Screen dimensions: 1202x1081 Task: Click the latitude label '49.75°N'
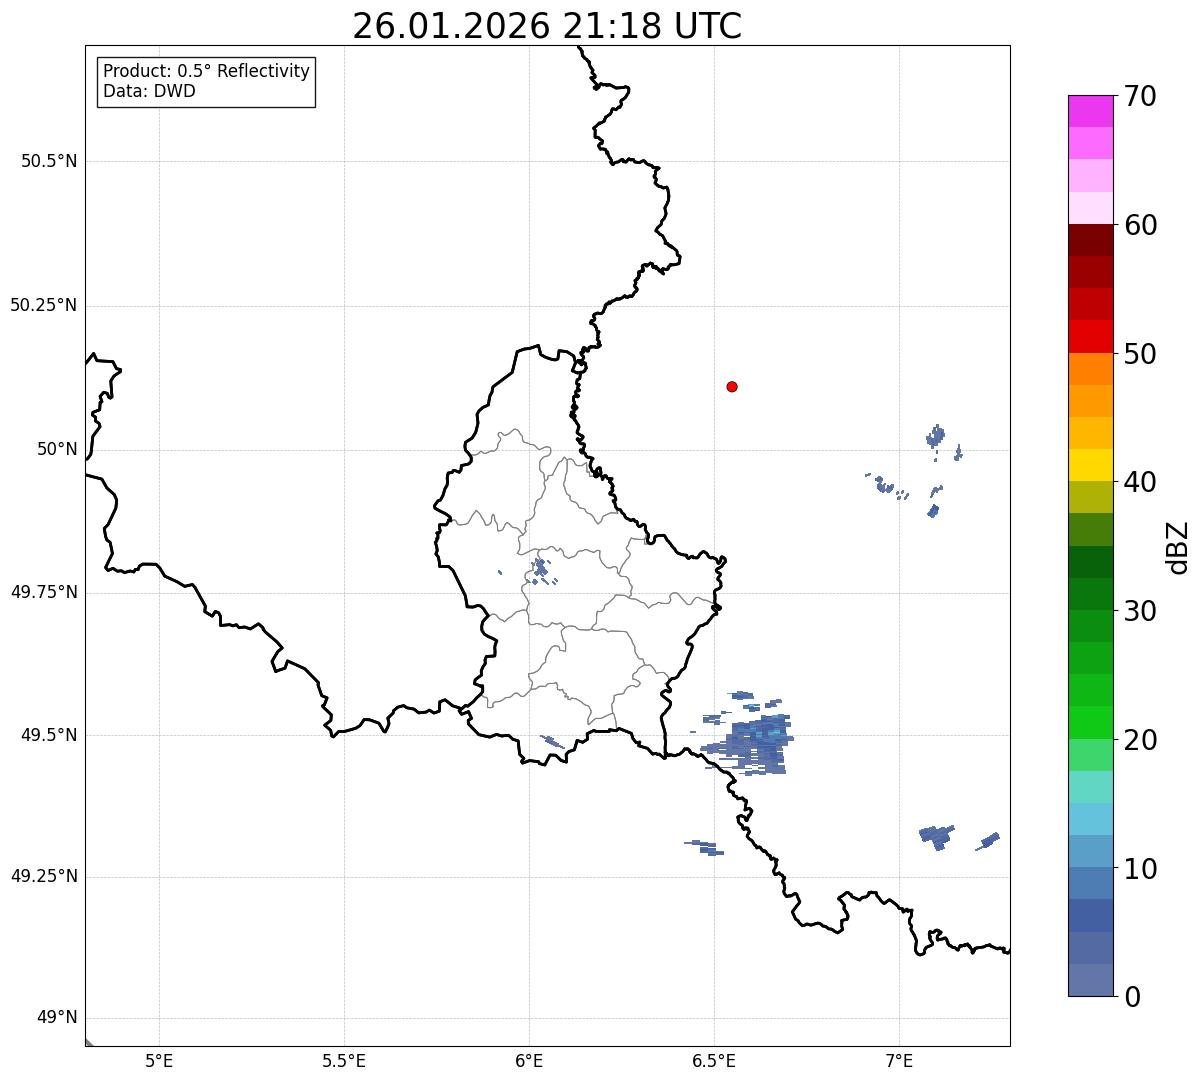coord(44,592)
